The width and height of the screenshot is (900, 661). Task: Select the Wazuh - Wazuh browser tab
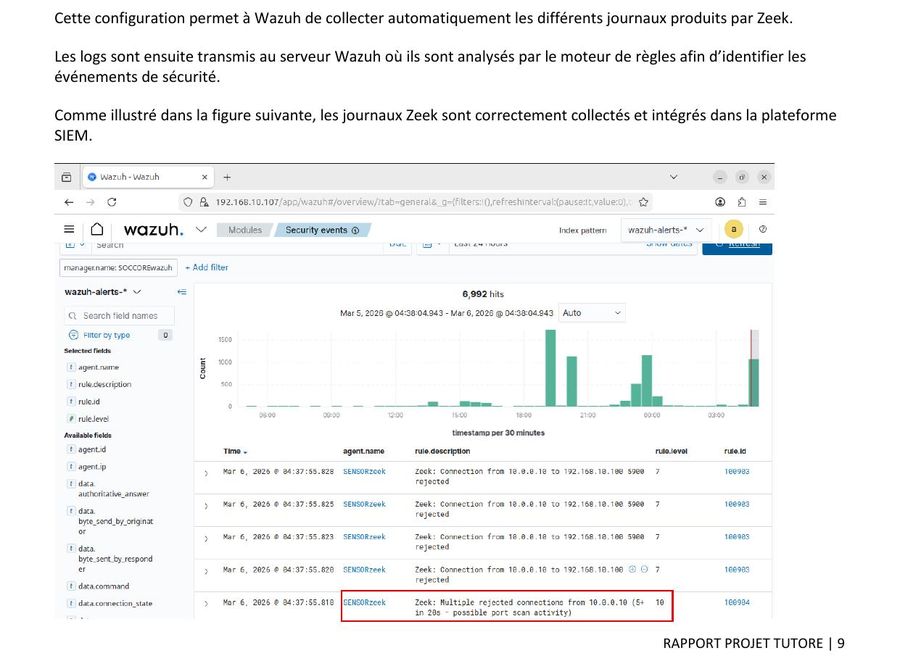click(x=149, y=177)
